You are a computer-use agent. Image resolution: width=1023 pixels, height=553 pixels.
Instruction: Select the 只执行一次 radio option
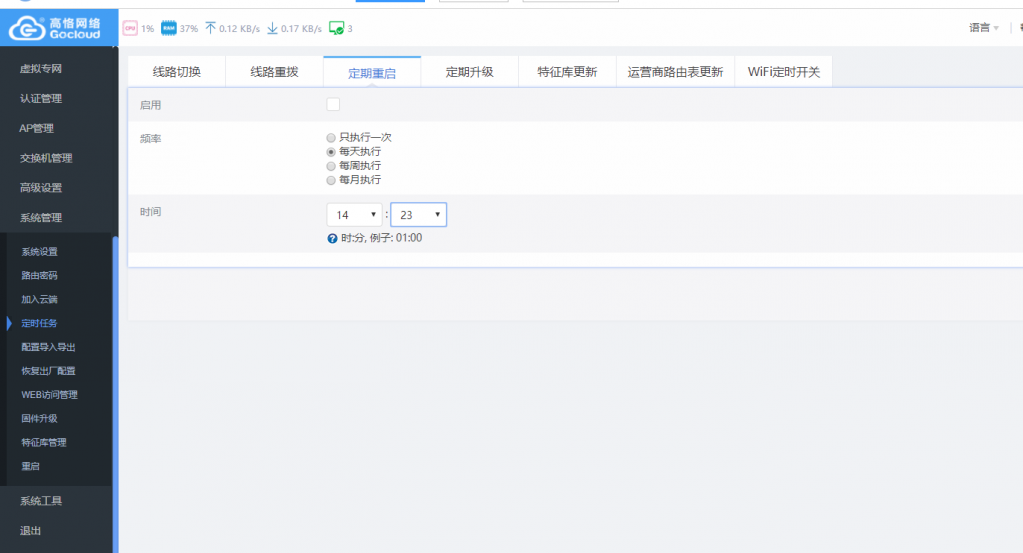coord(332,137)
